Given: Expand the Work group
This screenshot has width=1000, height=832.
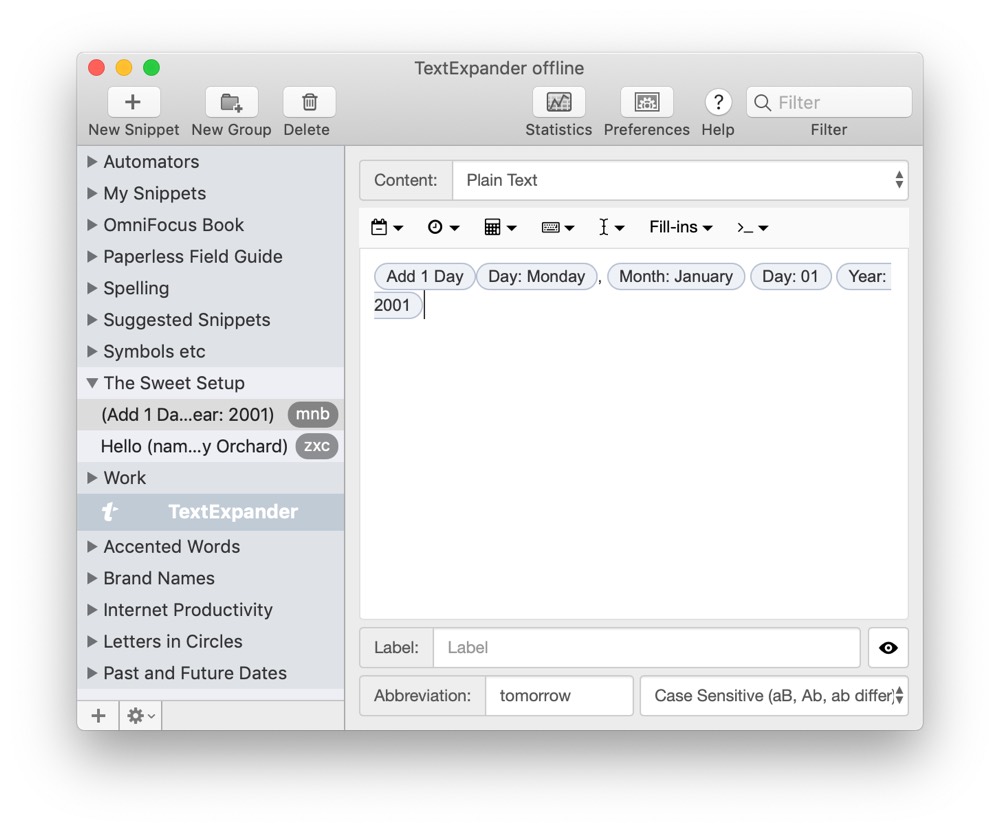Looking at the screenshot, I should click(92, 478).
